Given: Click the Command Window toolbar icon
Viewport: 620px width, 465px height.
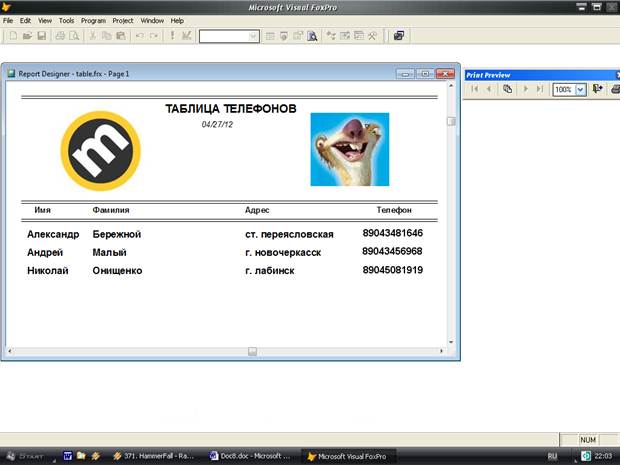Looking at the screenshot, I should click(x=270, y=36).
